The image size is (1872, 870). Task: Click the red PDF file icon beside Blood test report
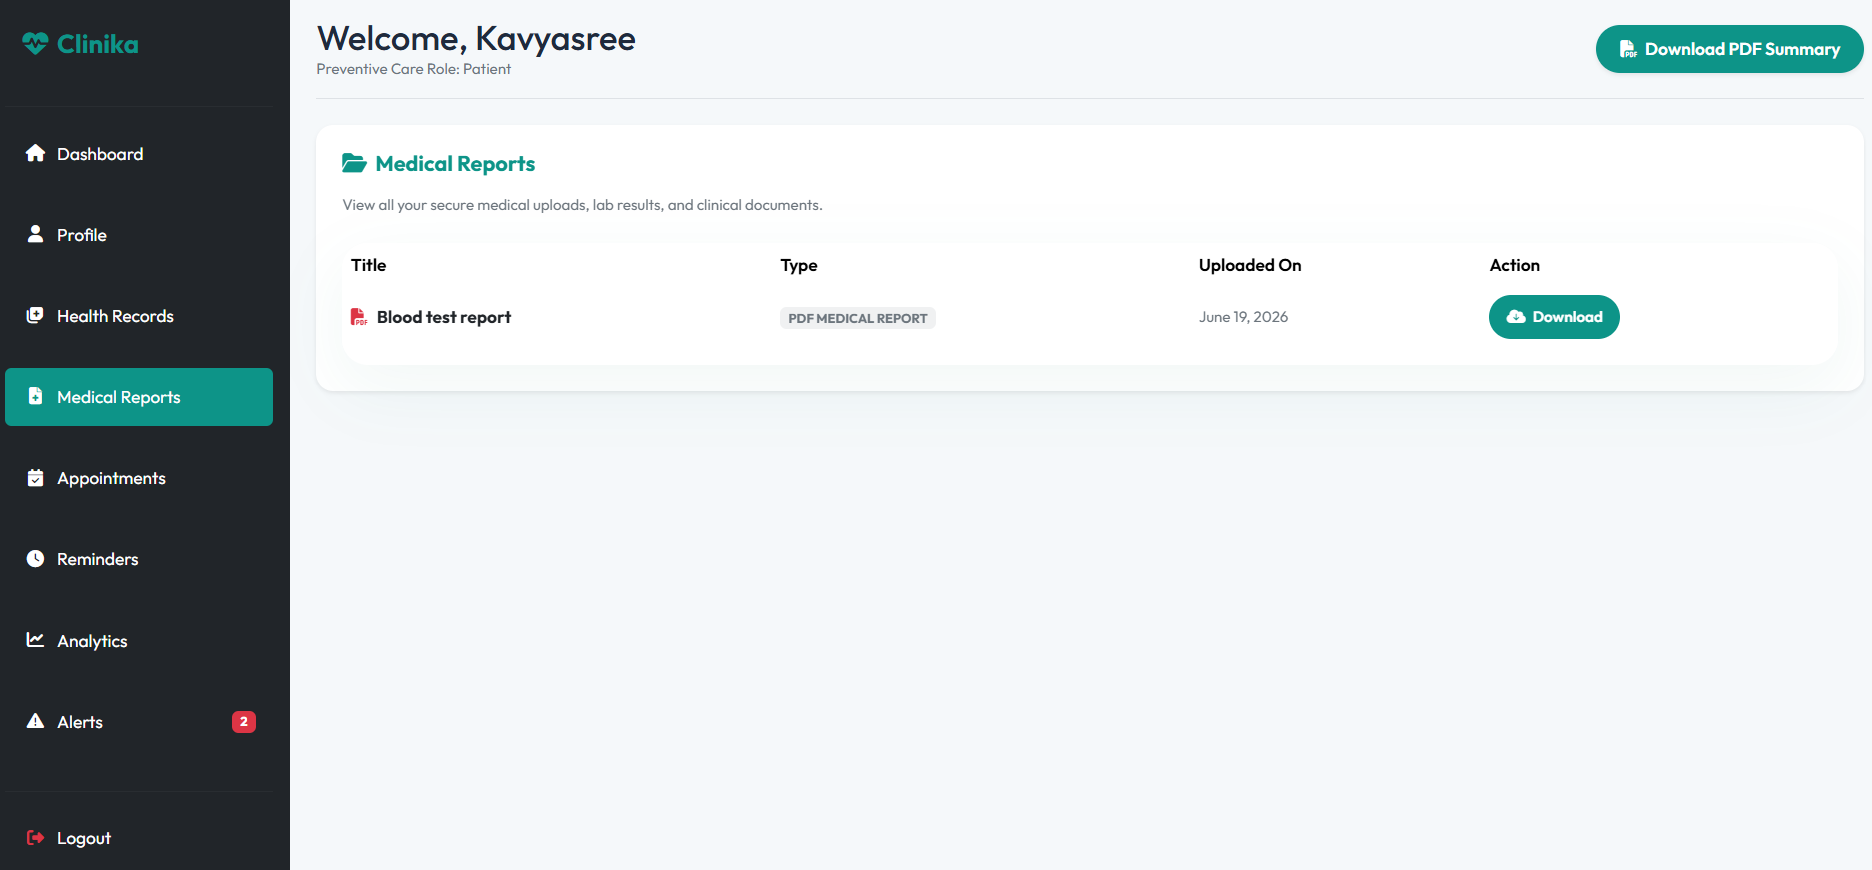click(358, 317)
